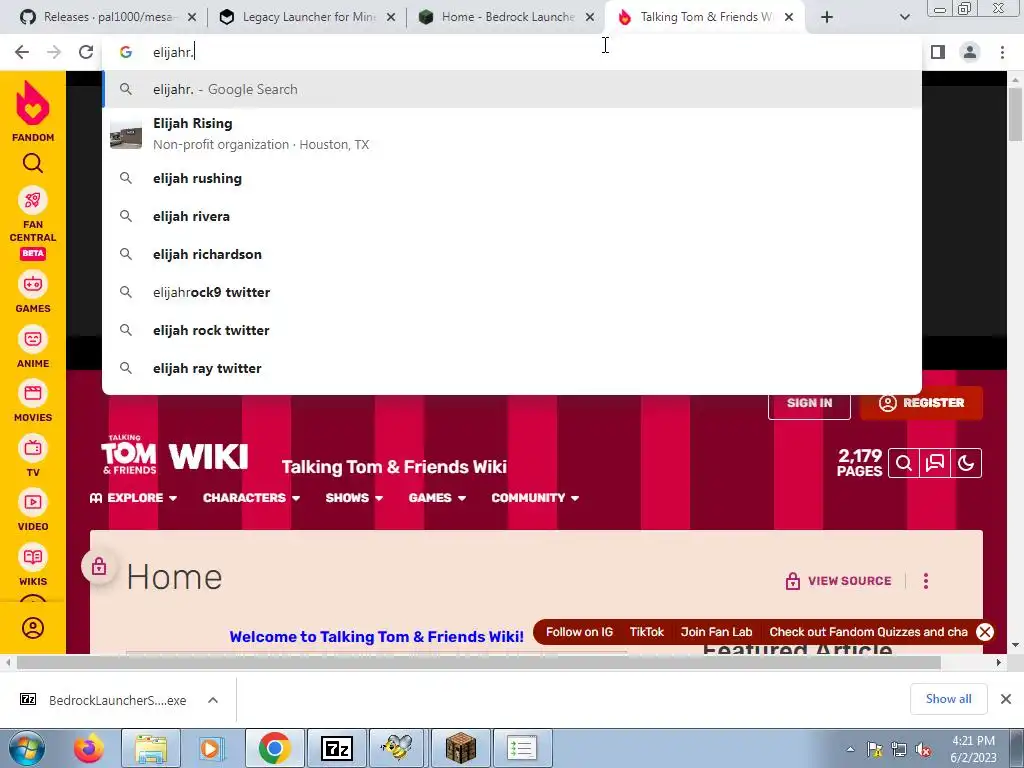Viewport: 1024px width, 768px height.
Task: Open wiki discussions icon
Action: [x=935, y=463]
